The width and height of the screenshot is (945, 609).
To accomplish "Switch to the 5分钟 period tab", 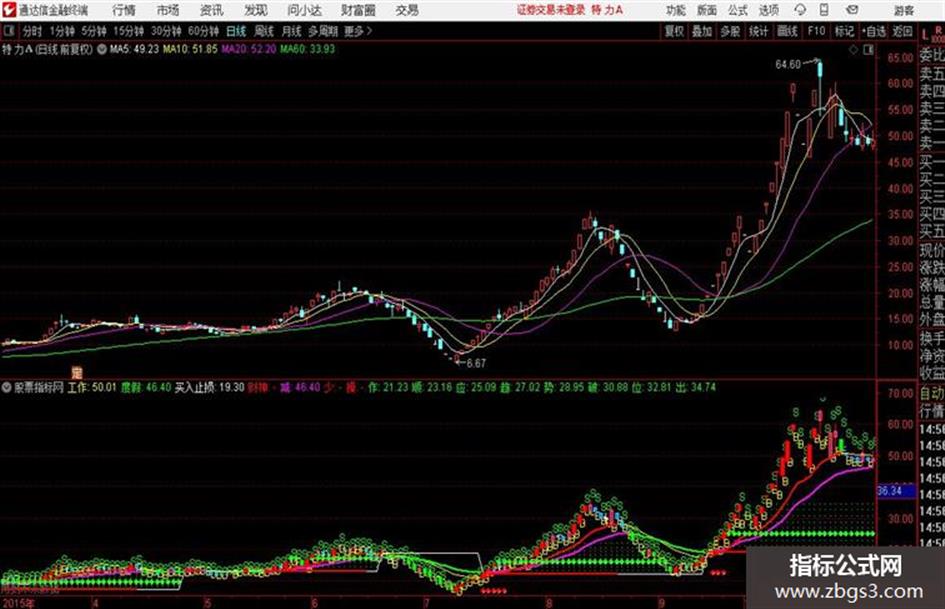I will 94,31.
